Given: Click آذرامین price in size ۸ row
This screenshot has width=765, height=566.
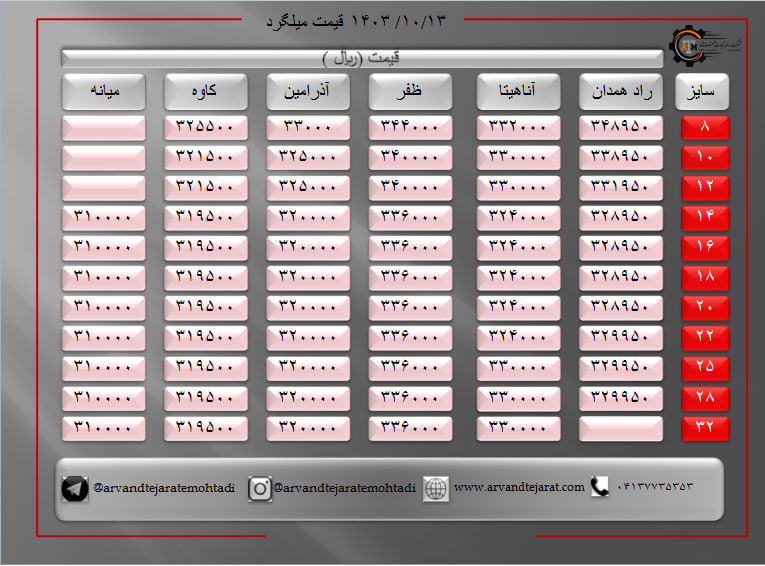Looking at the screenshot, I should coord(308,128).
